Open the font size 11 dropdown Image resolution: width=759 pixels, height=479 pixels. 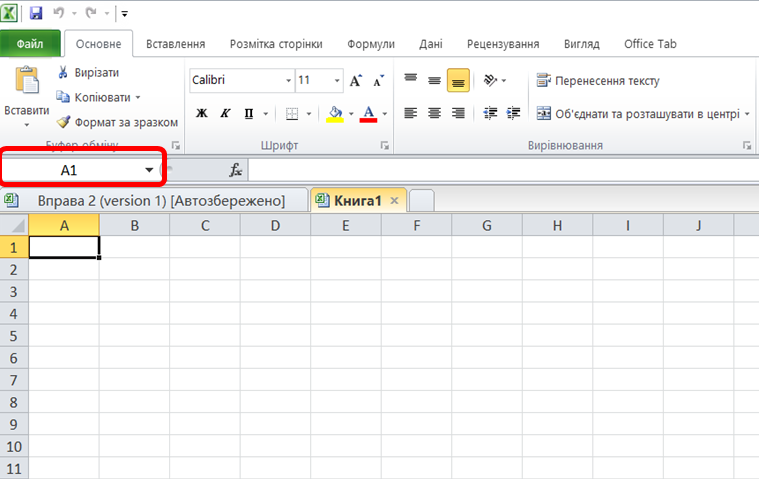tap(337, 80)
